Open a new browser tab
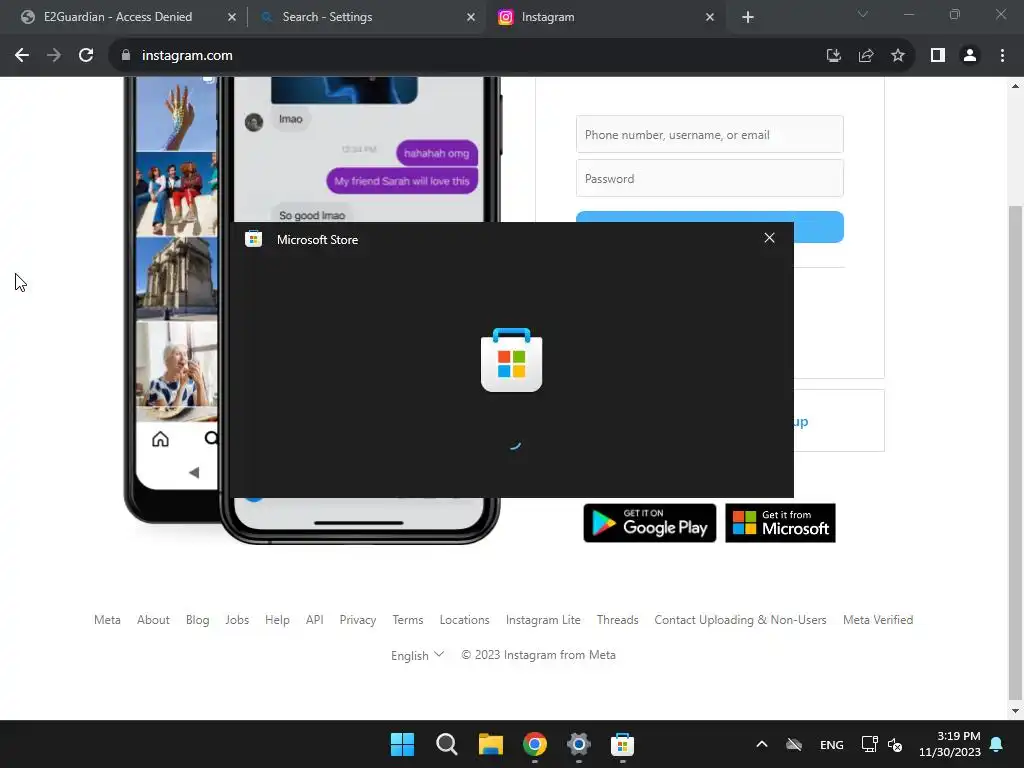The width and height of the screenshot is (1024, 768). [748, 18]
